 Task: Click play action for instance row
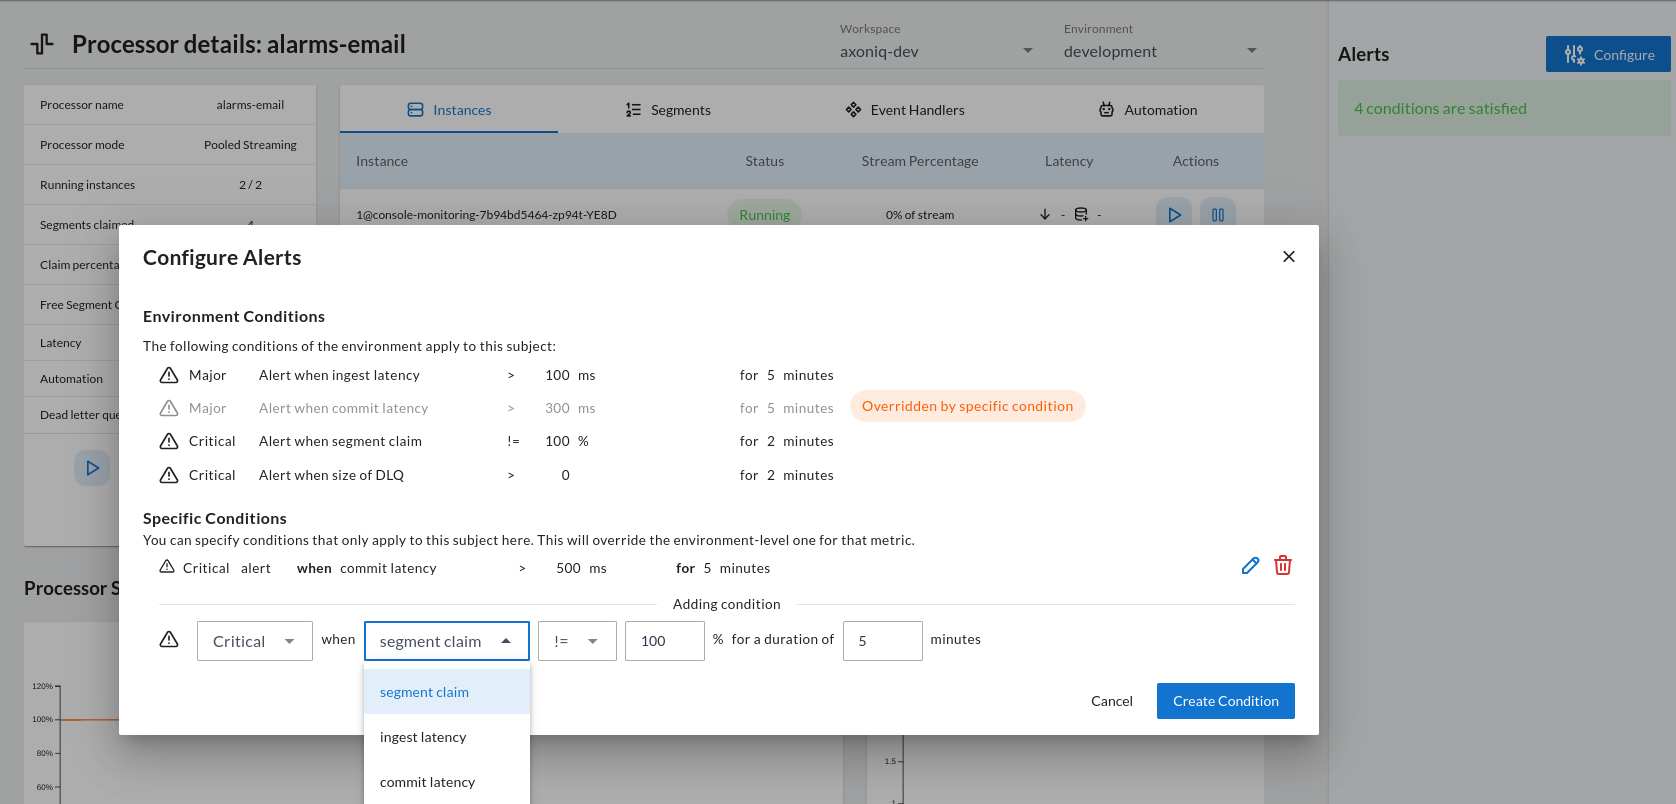1174,214
